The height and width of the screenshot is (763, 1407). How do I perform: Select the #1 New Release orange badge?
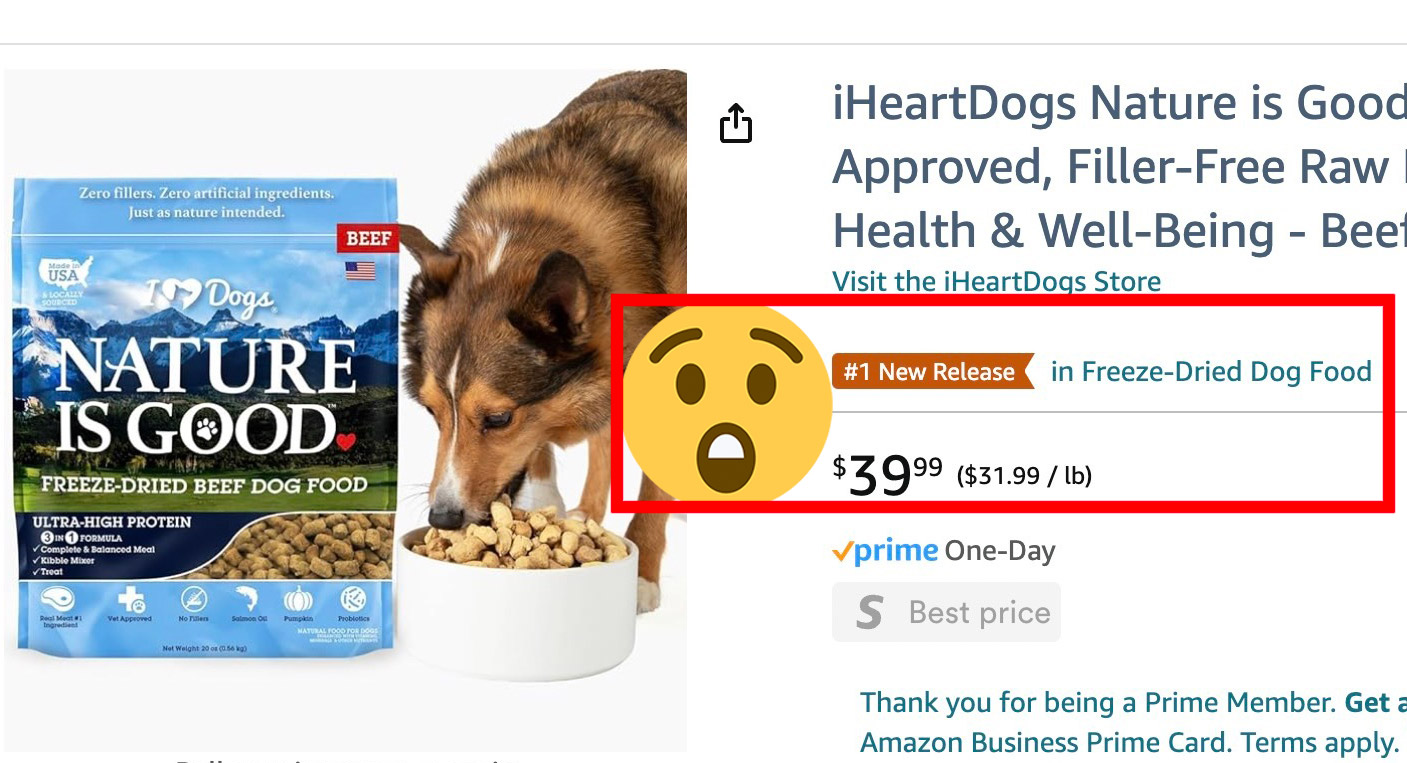(x=932, y=372)
